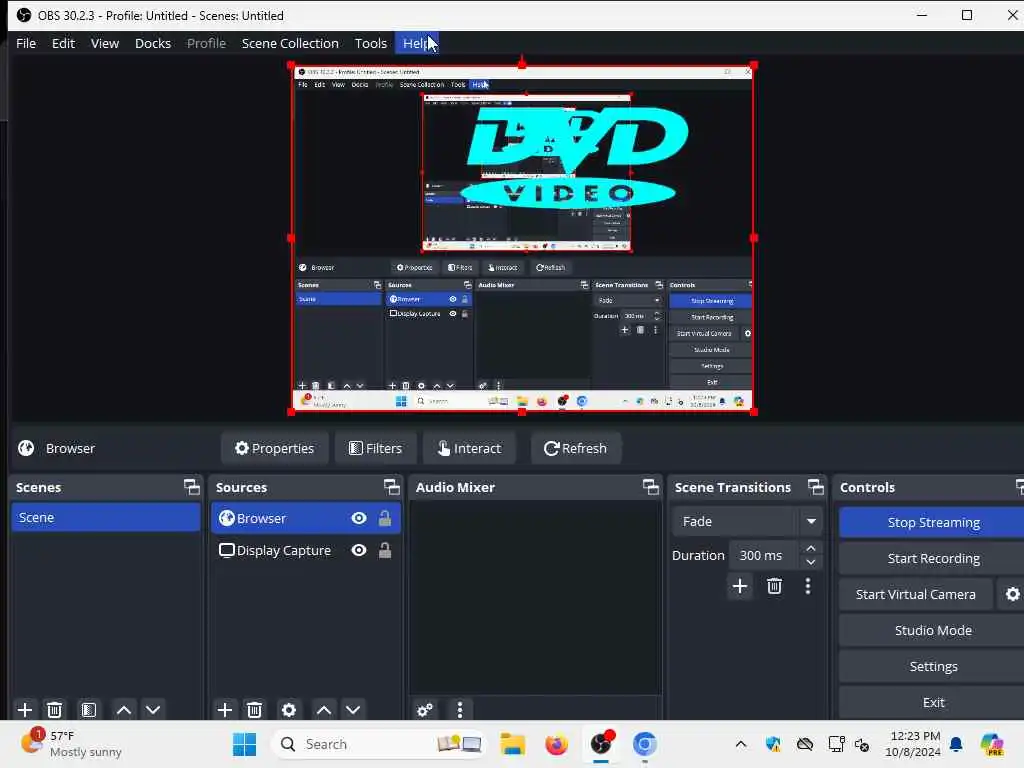Open clock and date in taskbar
1024x768 pixels.
point(912,744)
